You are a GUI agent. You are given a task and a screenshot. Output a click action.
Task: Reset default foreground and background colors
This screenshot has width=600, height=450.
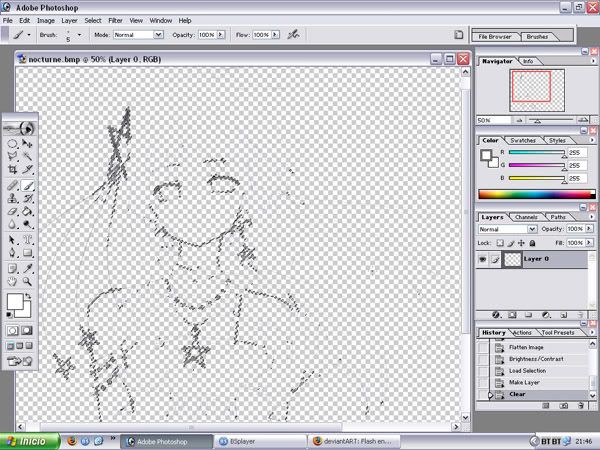(9, 315)
